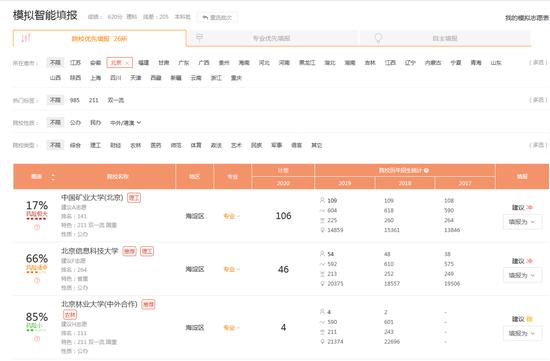Select 不限 in the 院校性质 row
Image resolution: width=550 pixels, height=361 pixels.
tap(55, 122)
